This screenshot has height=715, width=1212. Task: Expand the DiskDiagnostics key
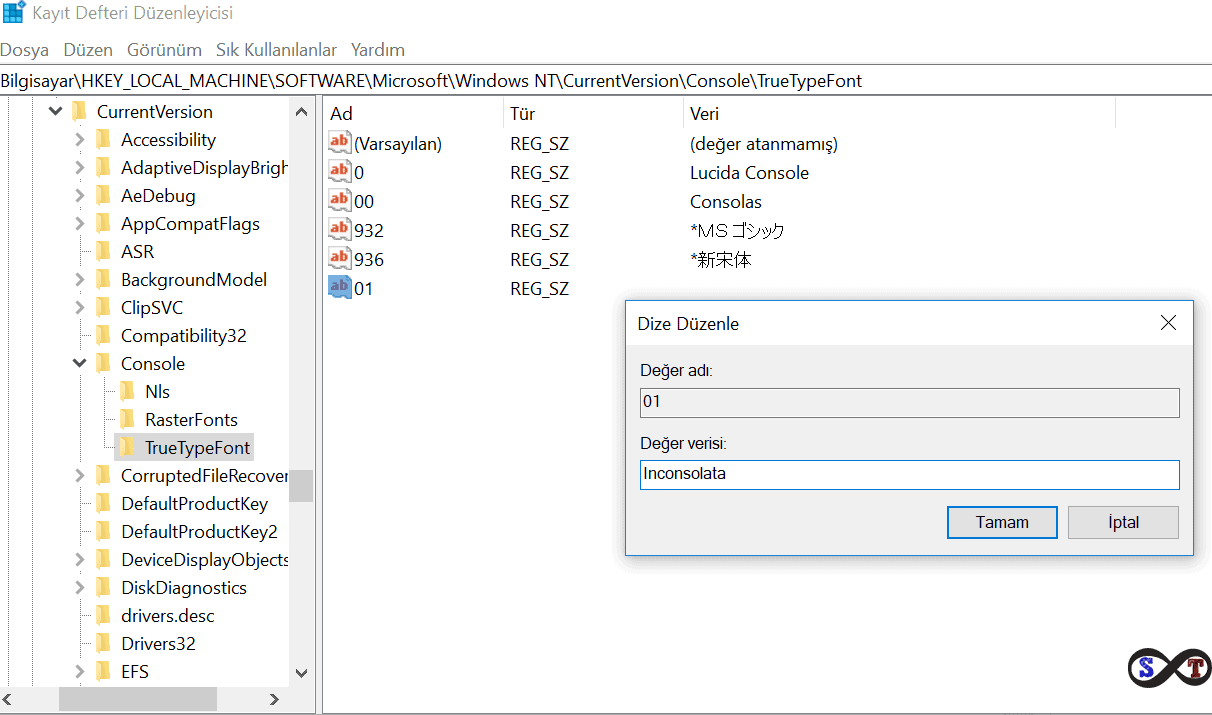(x=80, y=588)
